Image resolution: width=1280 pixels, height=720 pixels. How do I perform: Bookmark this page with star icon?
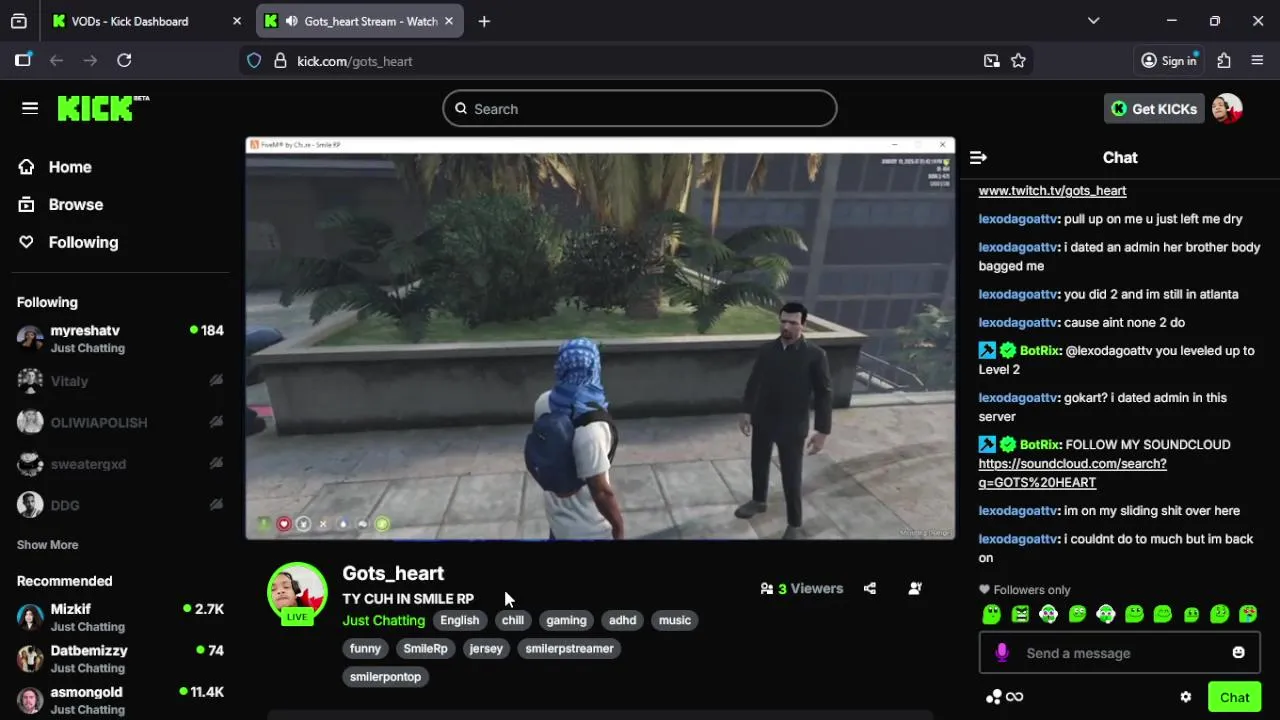pyautogui.click(x=1018, y=61)
